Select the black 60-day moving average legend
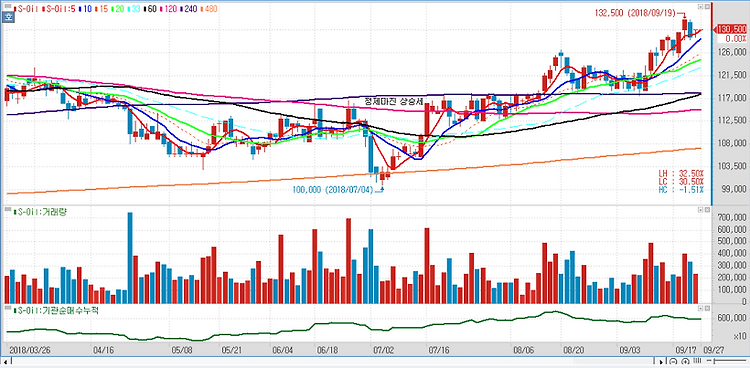This screenshot has width=750, height=368. coord(150,9)
